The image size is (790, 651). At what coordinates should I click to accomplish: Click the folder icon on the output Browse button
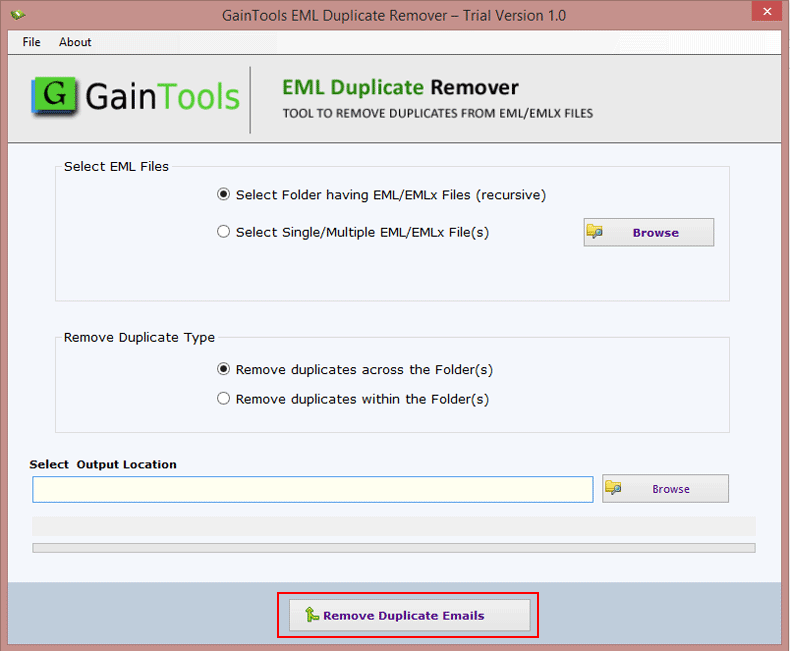(613, 488)
